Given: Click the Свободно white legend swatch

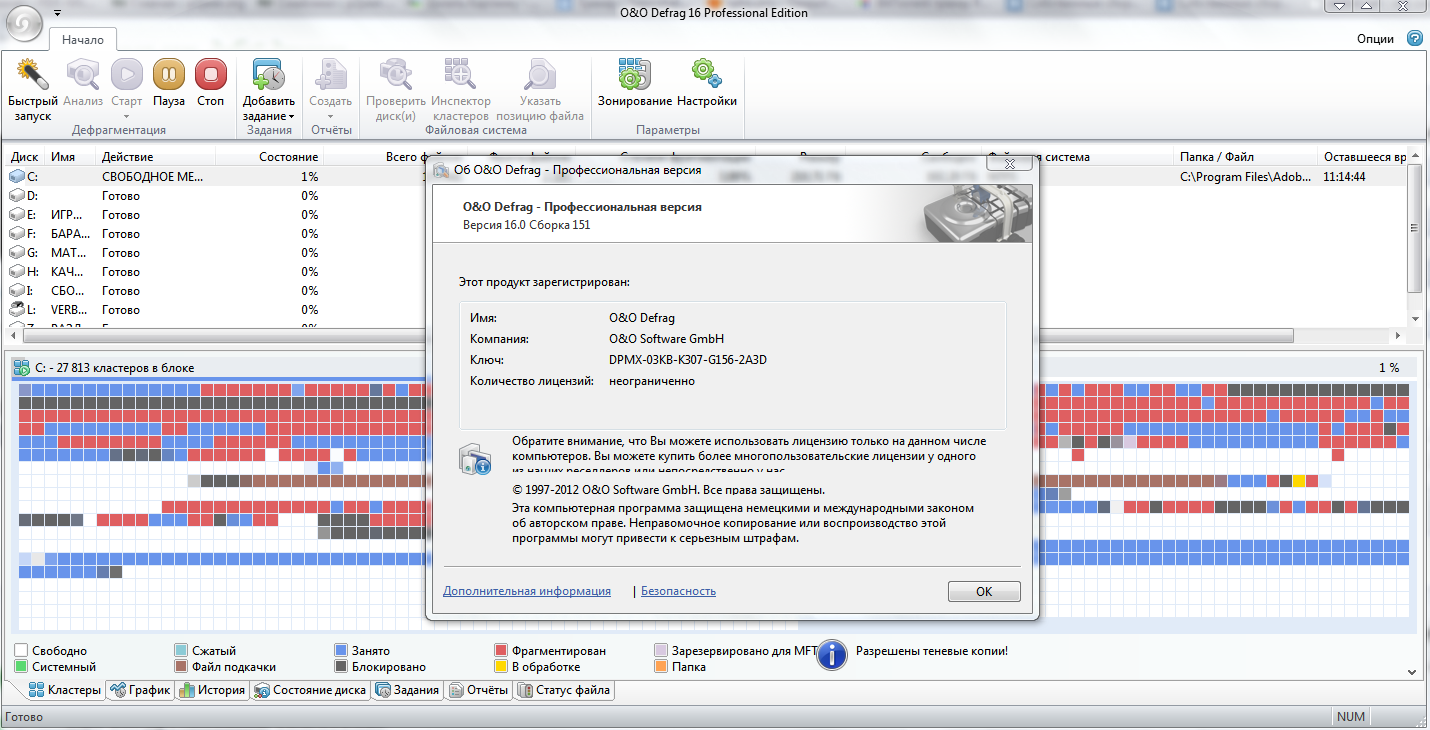Looking at the screenshot, I should (x=20, y=651).
